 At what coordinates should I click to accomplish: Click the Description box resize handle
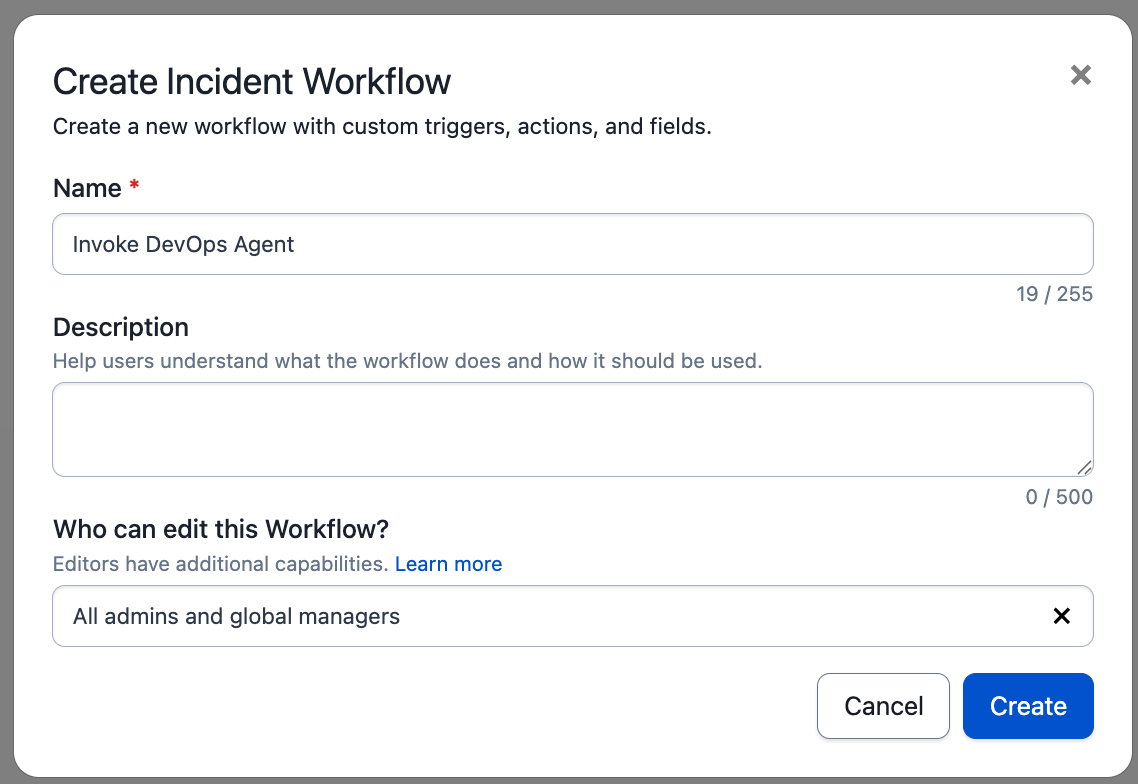pos(1084,467)
